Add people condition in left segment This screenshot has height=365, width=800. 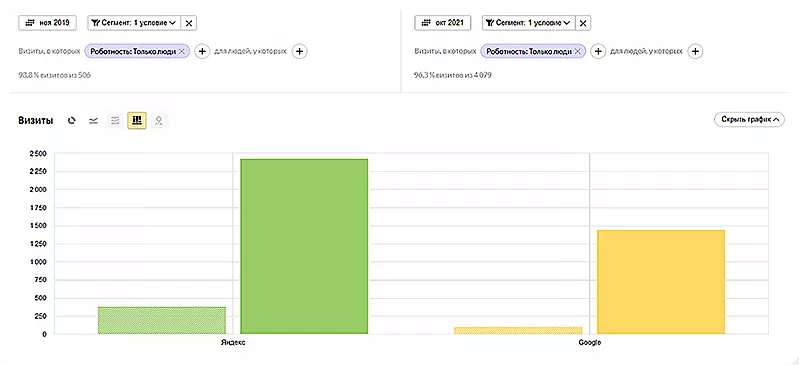pyautogui.click(x=299, y=52)
